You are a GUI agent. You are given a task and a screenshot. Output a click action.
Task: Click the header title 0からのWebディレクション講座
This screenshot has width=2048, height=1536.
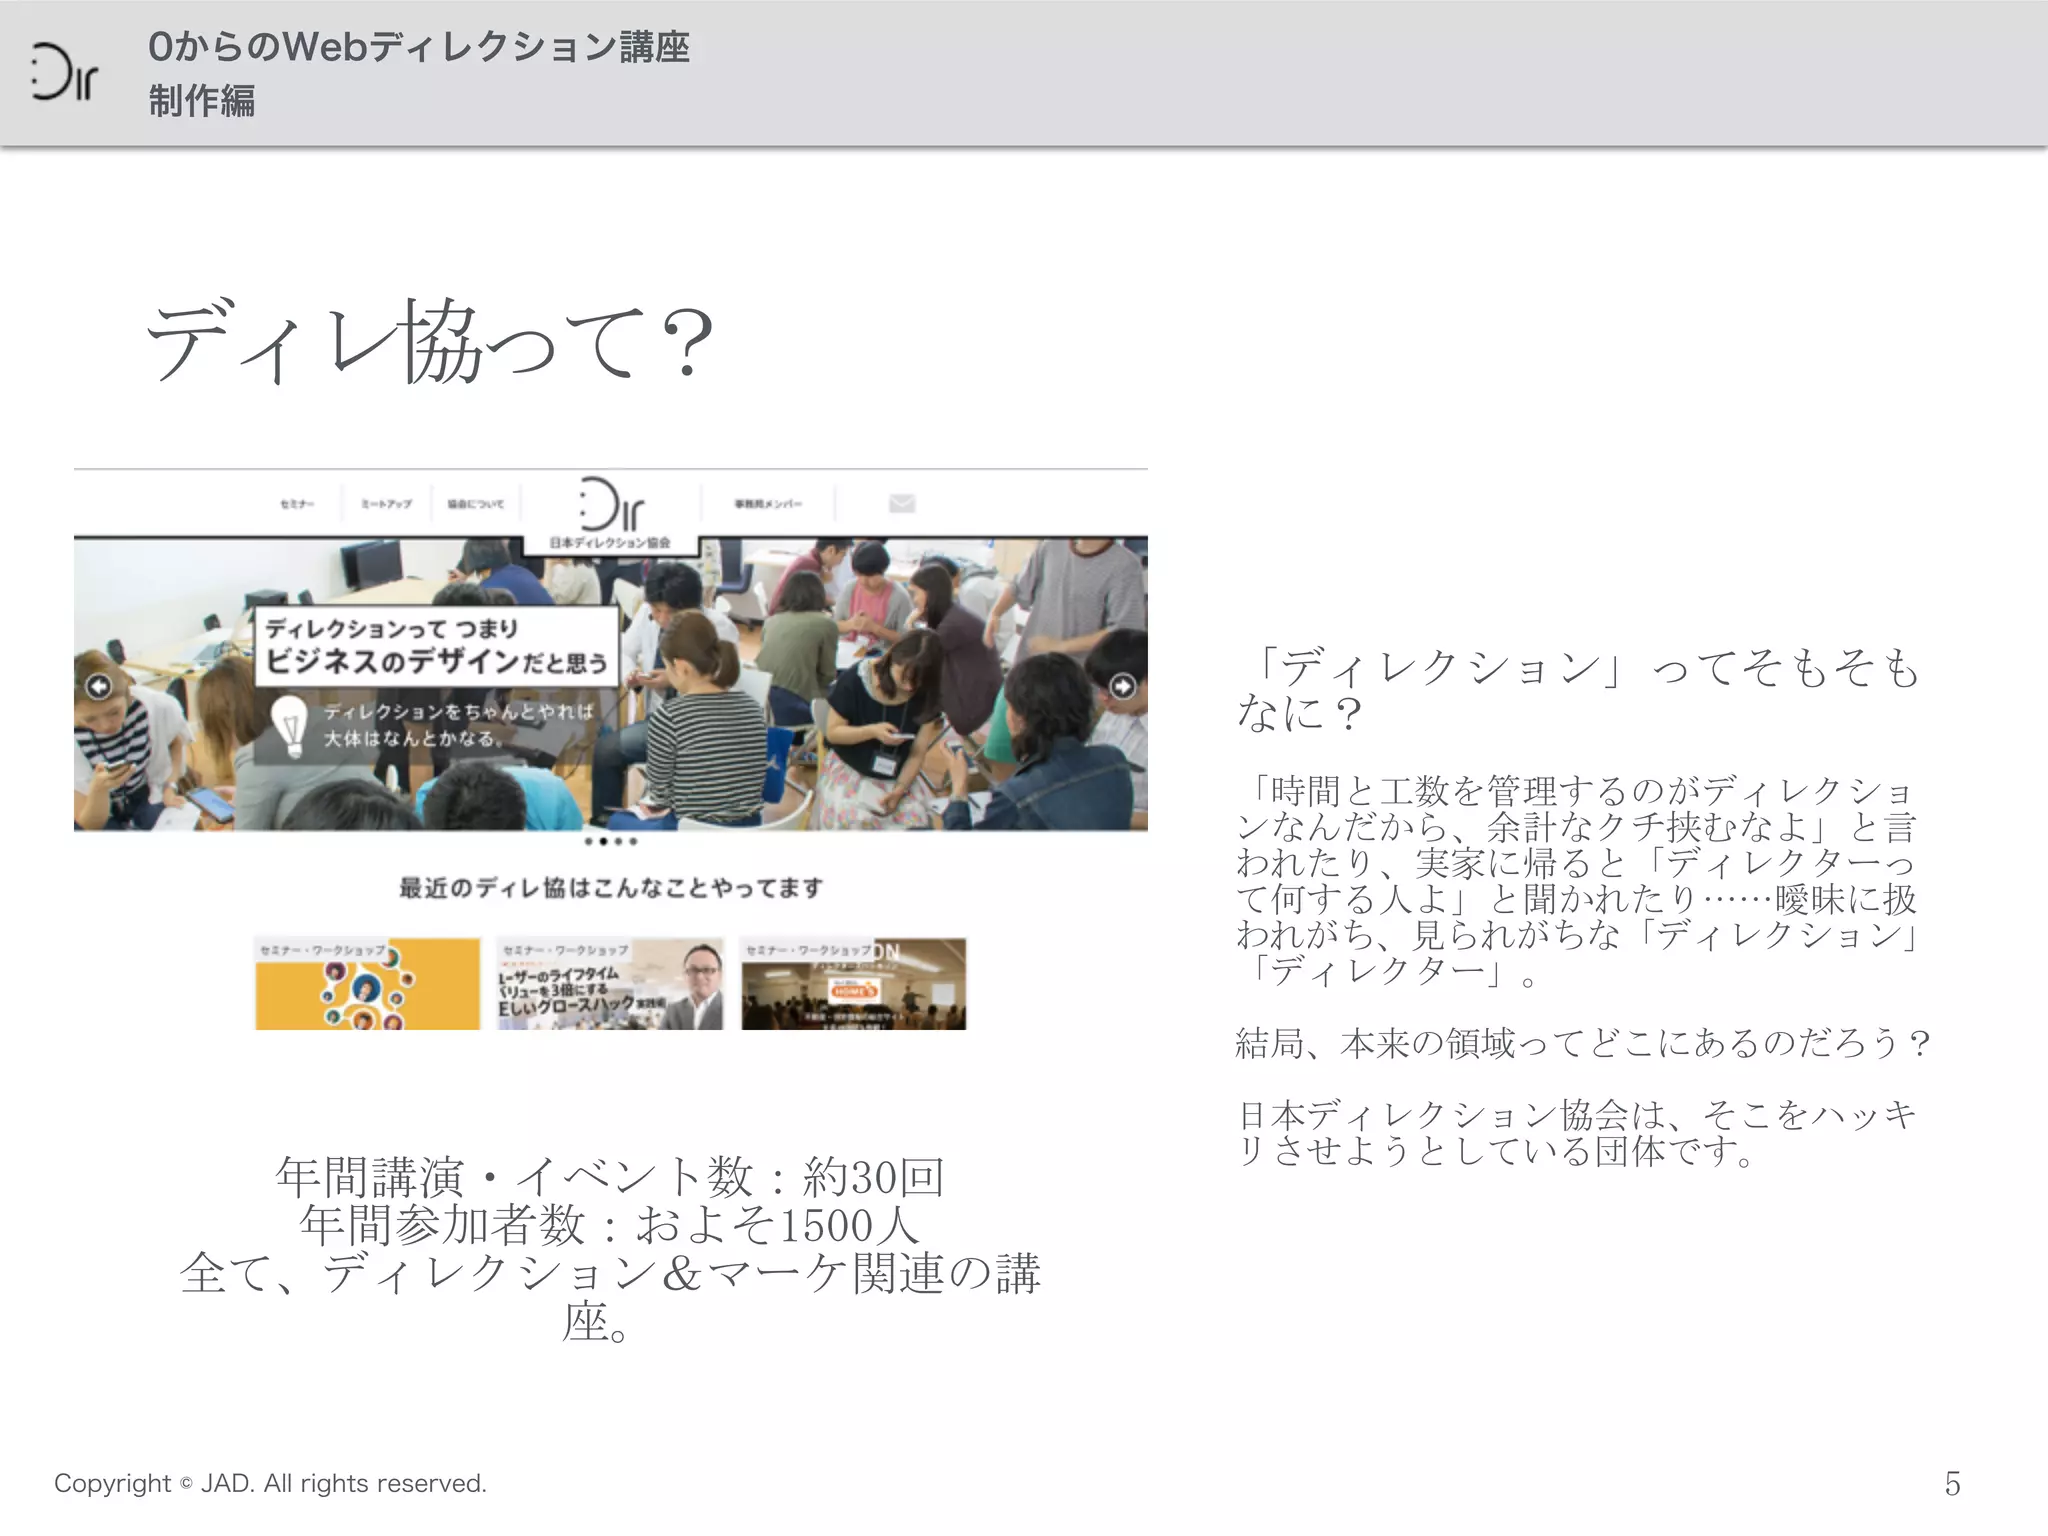[419, 47]
